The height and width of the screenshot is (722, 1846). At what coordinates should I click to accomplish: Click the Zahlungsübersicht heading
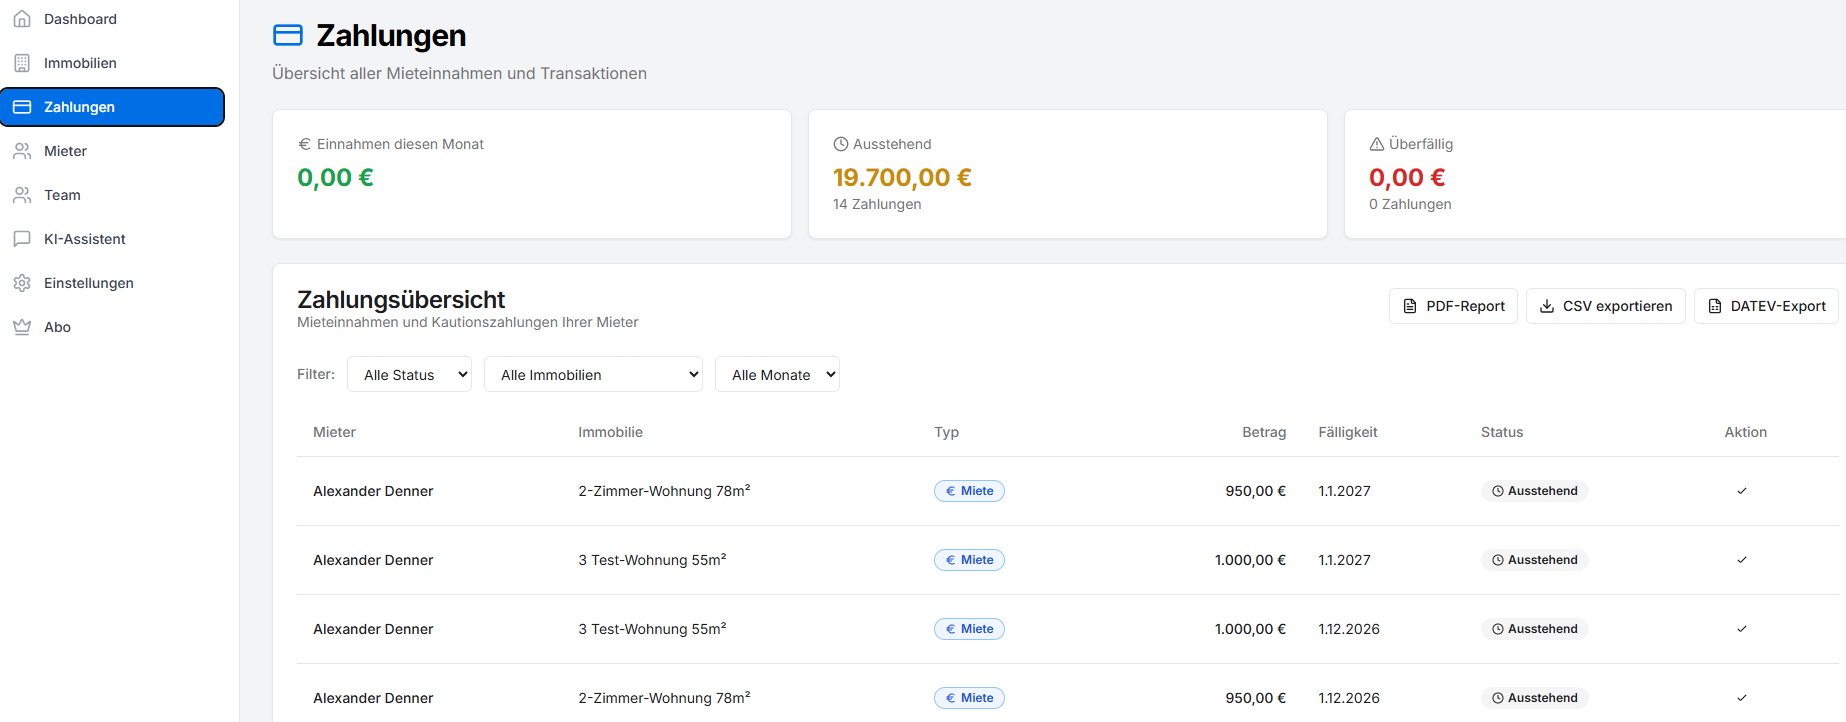coord(401,299)
